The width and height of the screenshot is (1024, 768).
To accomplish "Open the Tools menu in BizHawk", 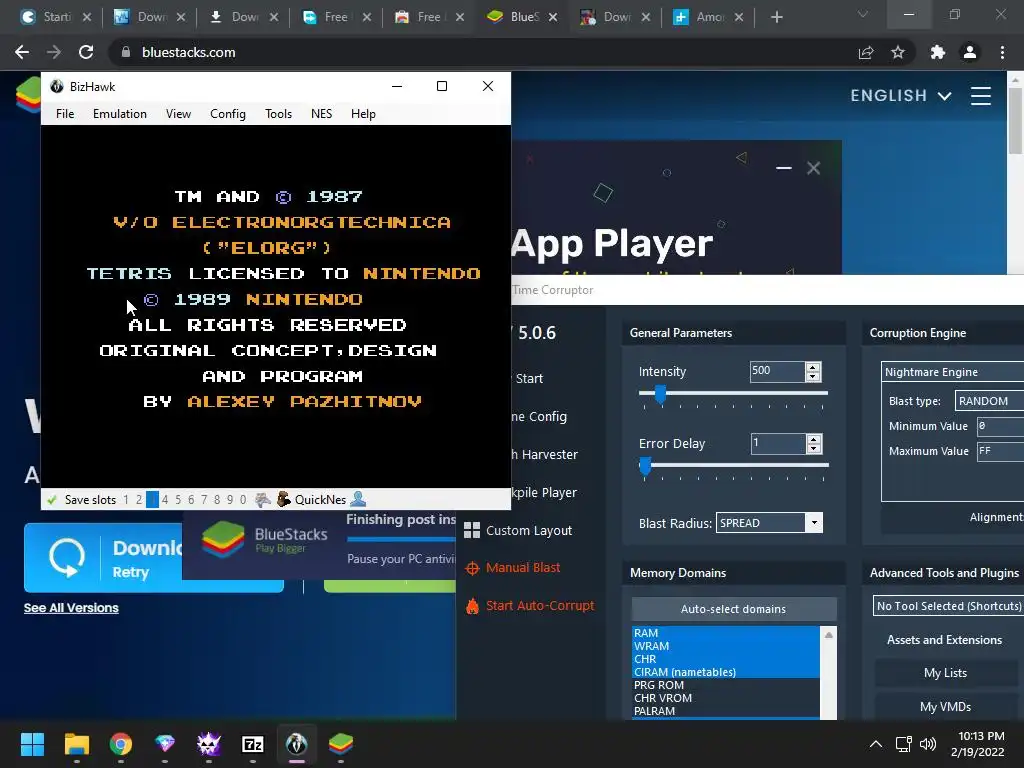I will (x=278, y=114).
